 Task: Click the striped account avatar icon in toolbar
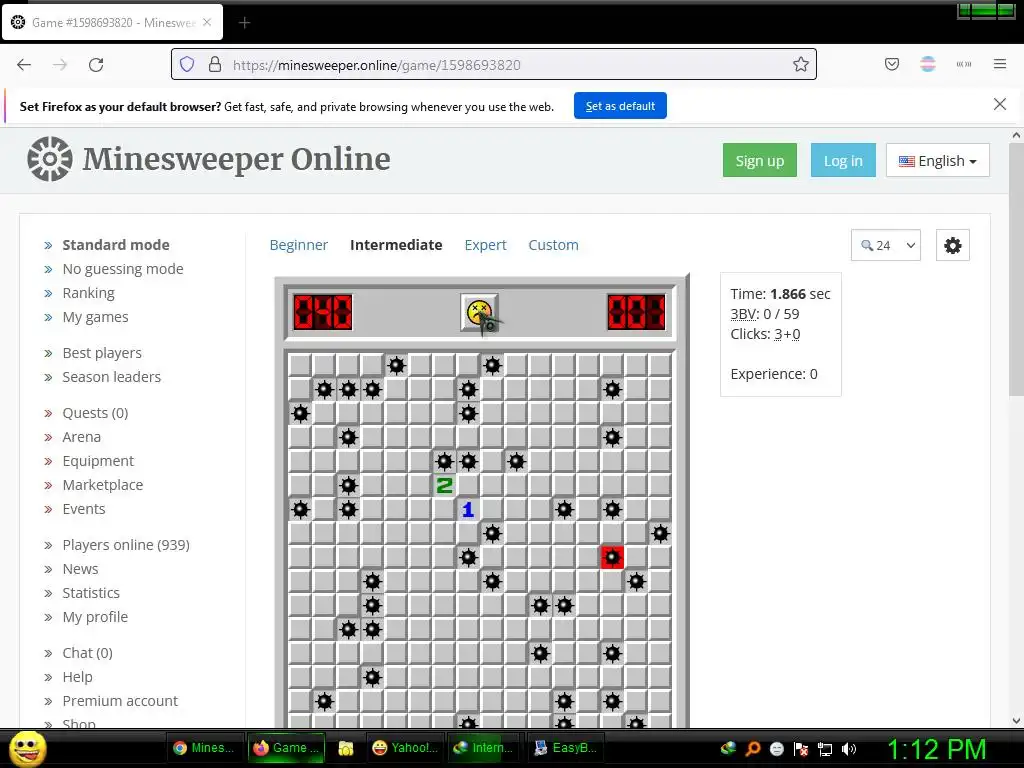click(x=927, y=64)
